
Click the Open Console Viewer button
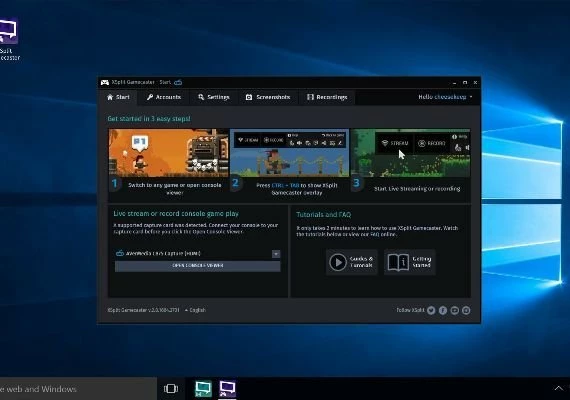(197, 266)
